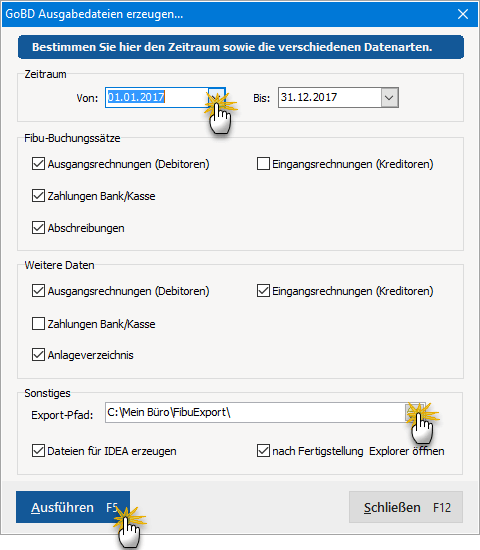Viewport: 480px width, 550px height.
Task: Toggle the Abschreibungen checkbox
Action: click(38, 228)
